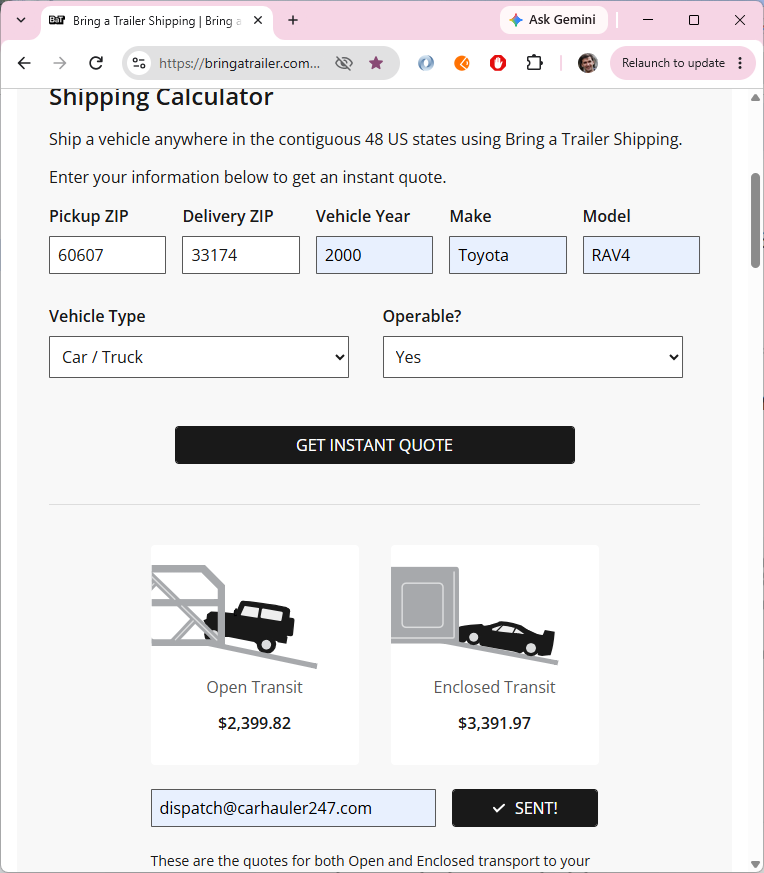Edit the email address field
The image size is (764, 873).
(293, 808)
